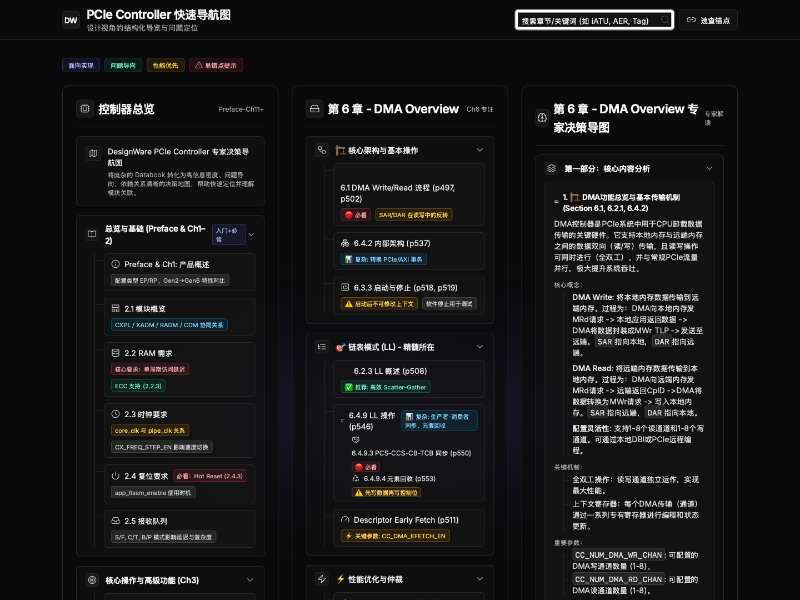800x600 pixels.
Task: Click the green Scatter-Gather tag
Action: point(385,387)
